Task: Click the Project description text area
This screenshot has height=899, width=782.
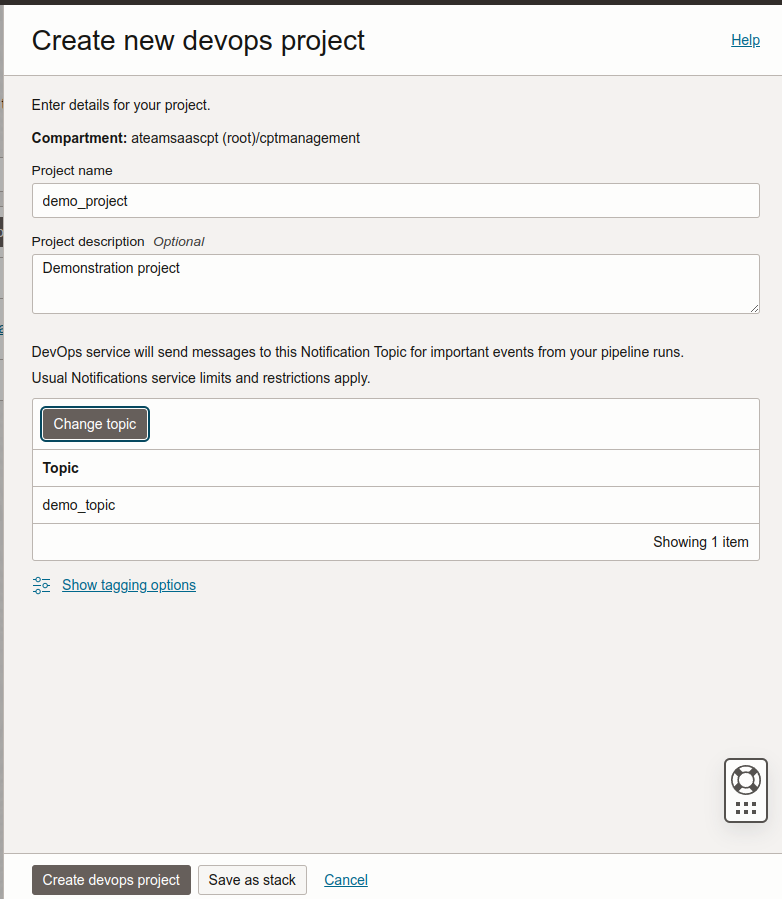Action: pyautogui.click(x=395, y=284)
